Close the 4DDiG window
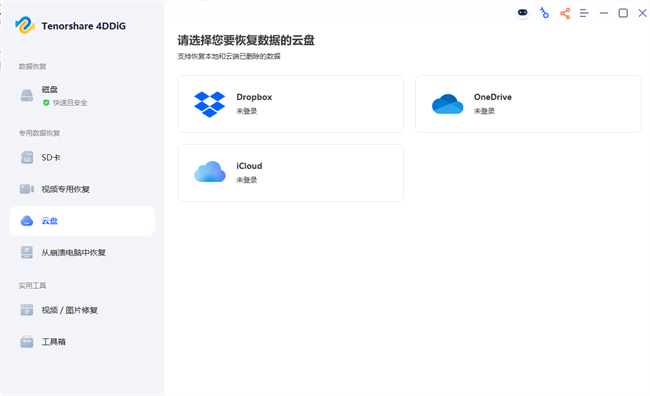Image resolution: width=650 pixels, height=396 pixels. click(642, 13)
